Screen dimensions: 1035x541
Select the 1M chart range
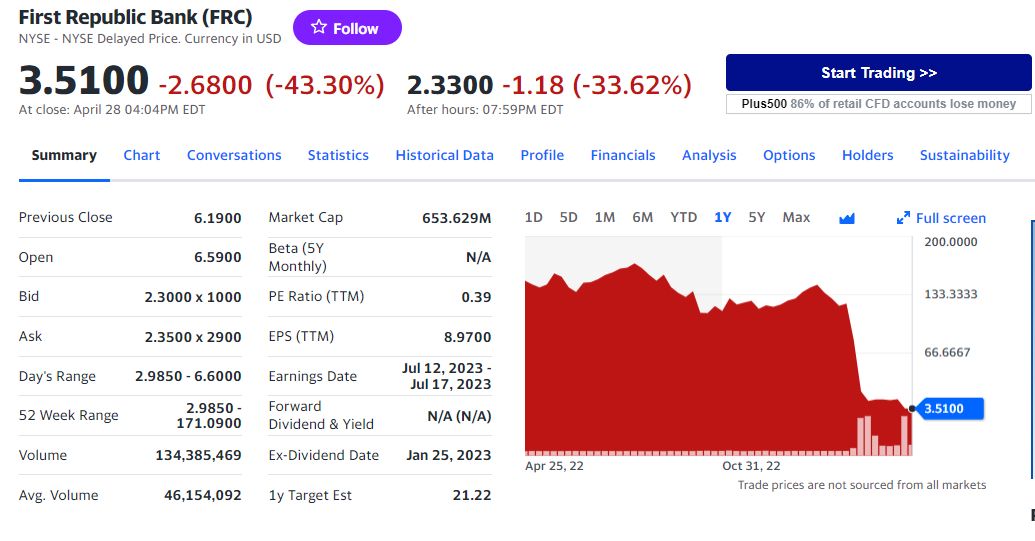[605, 218]
